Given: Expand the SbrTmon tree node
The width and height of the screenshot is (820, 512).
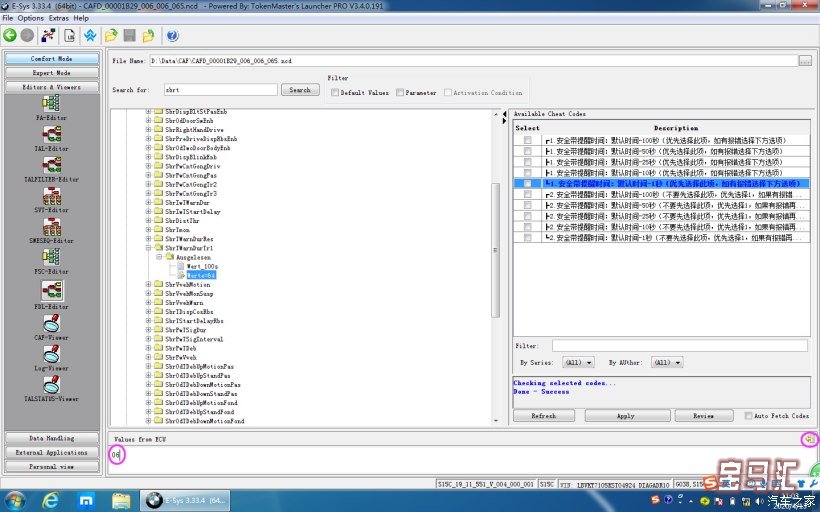Looking at the screenshot, I should tap(149, 230).
